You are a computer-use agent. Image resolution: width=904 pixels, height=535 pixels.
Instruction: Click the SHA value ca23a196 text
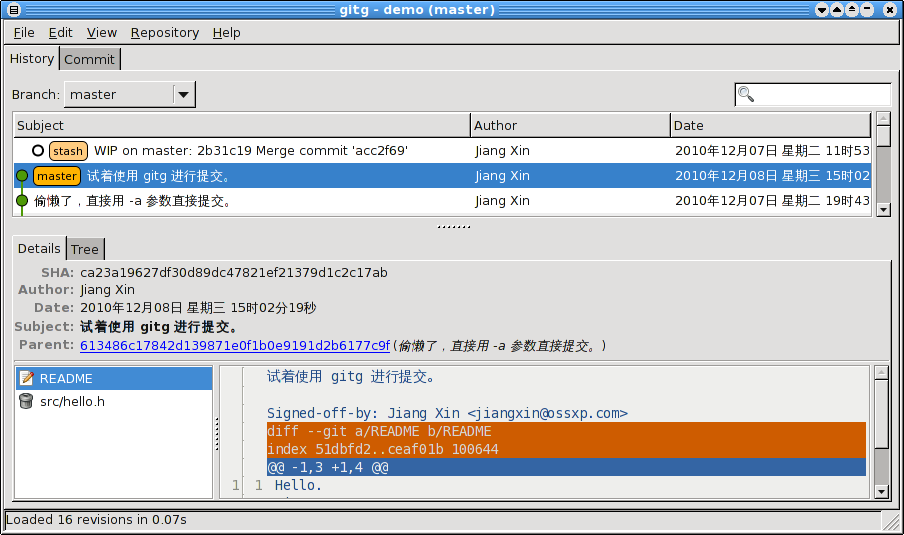point(233,273)
